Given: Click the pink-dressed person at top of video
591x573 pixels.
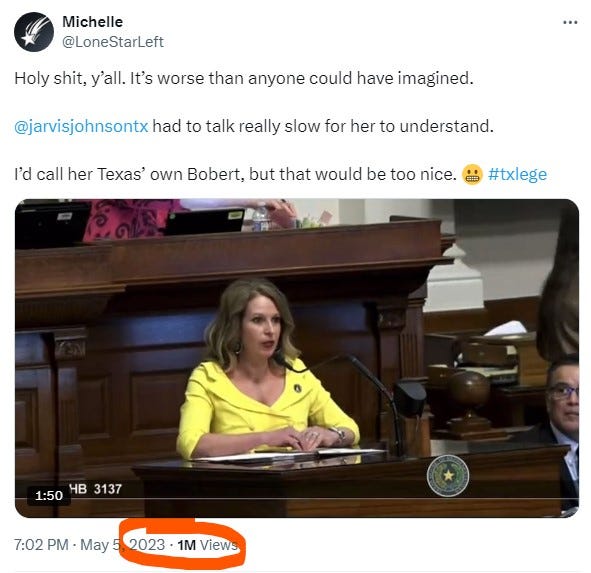Looking at the screenshot, I should pos(132,221).
